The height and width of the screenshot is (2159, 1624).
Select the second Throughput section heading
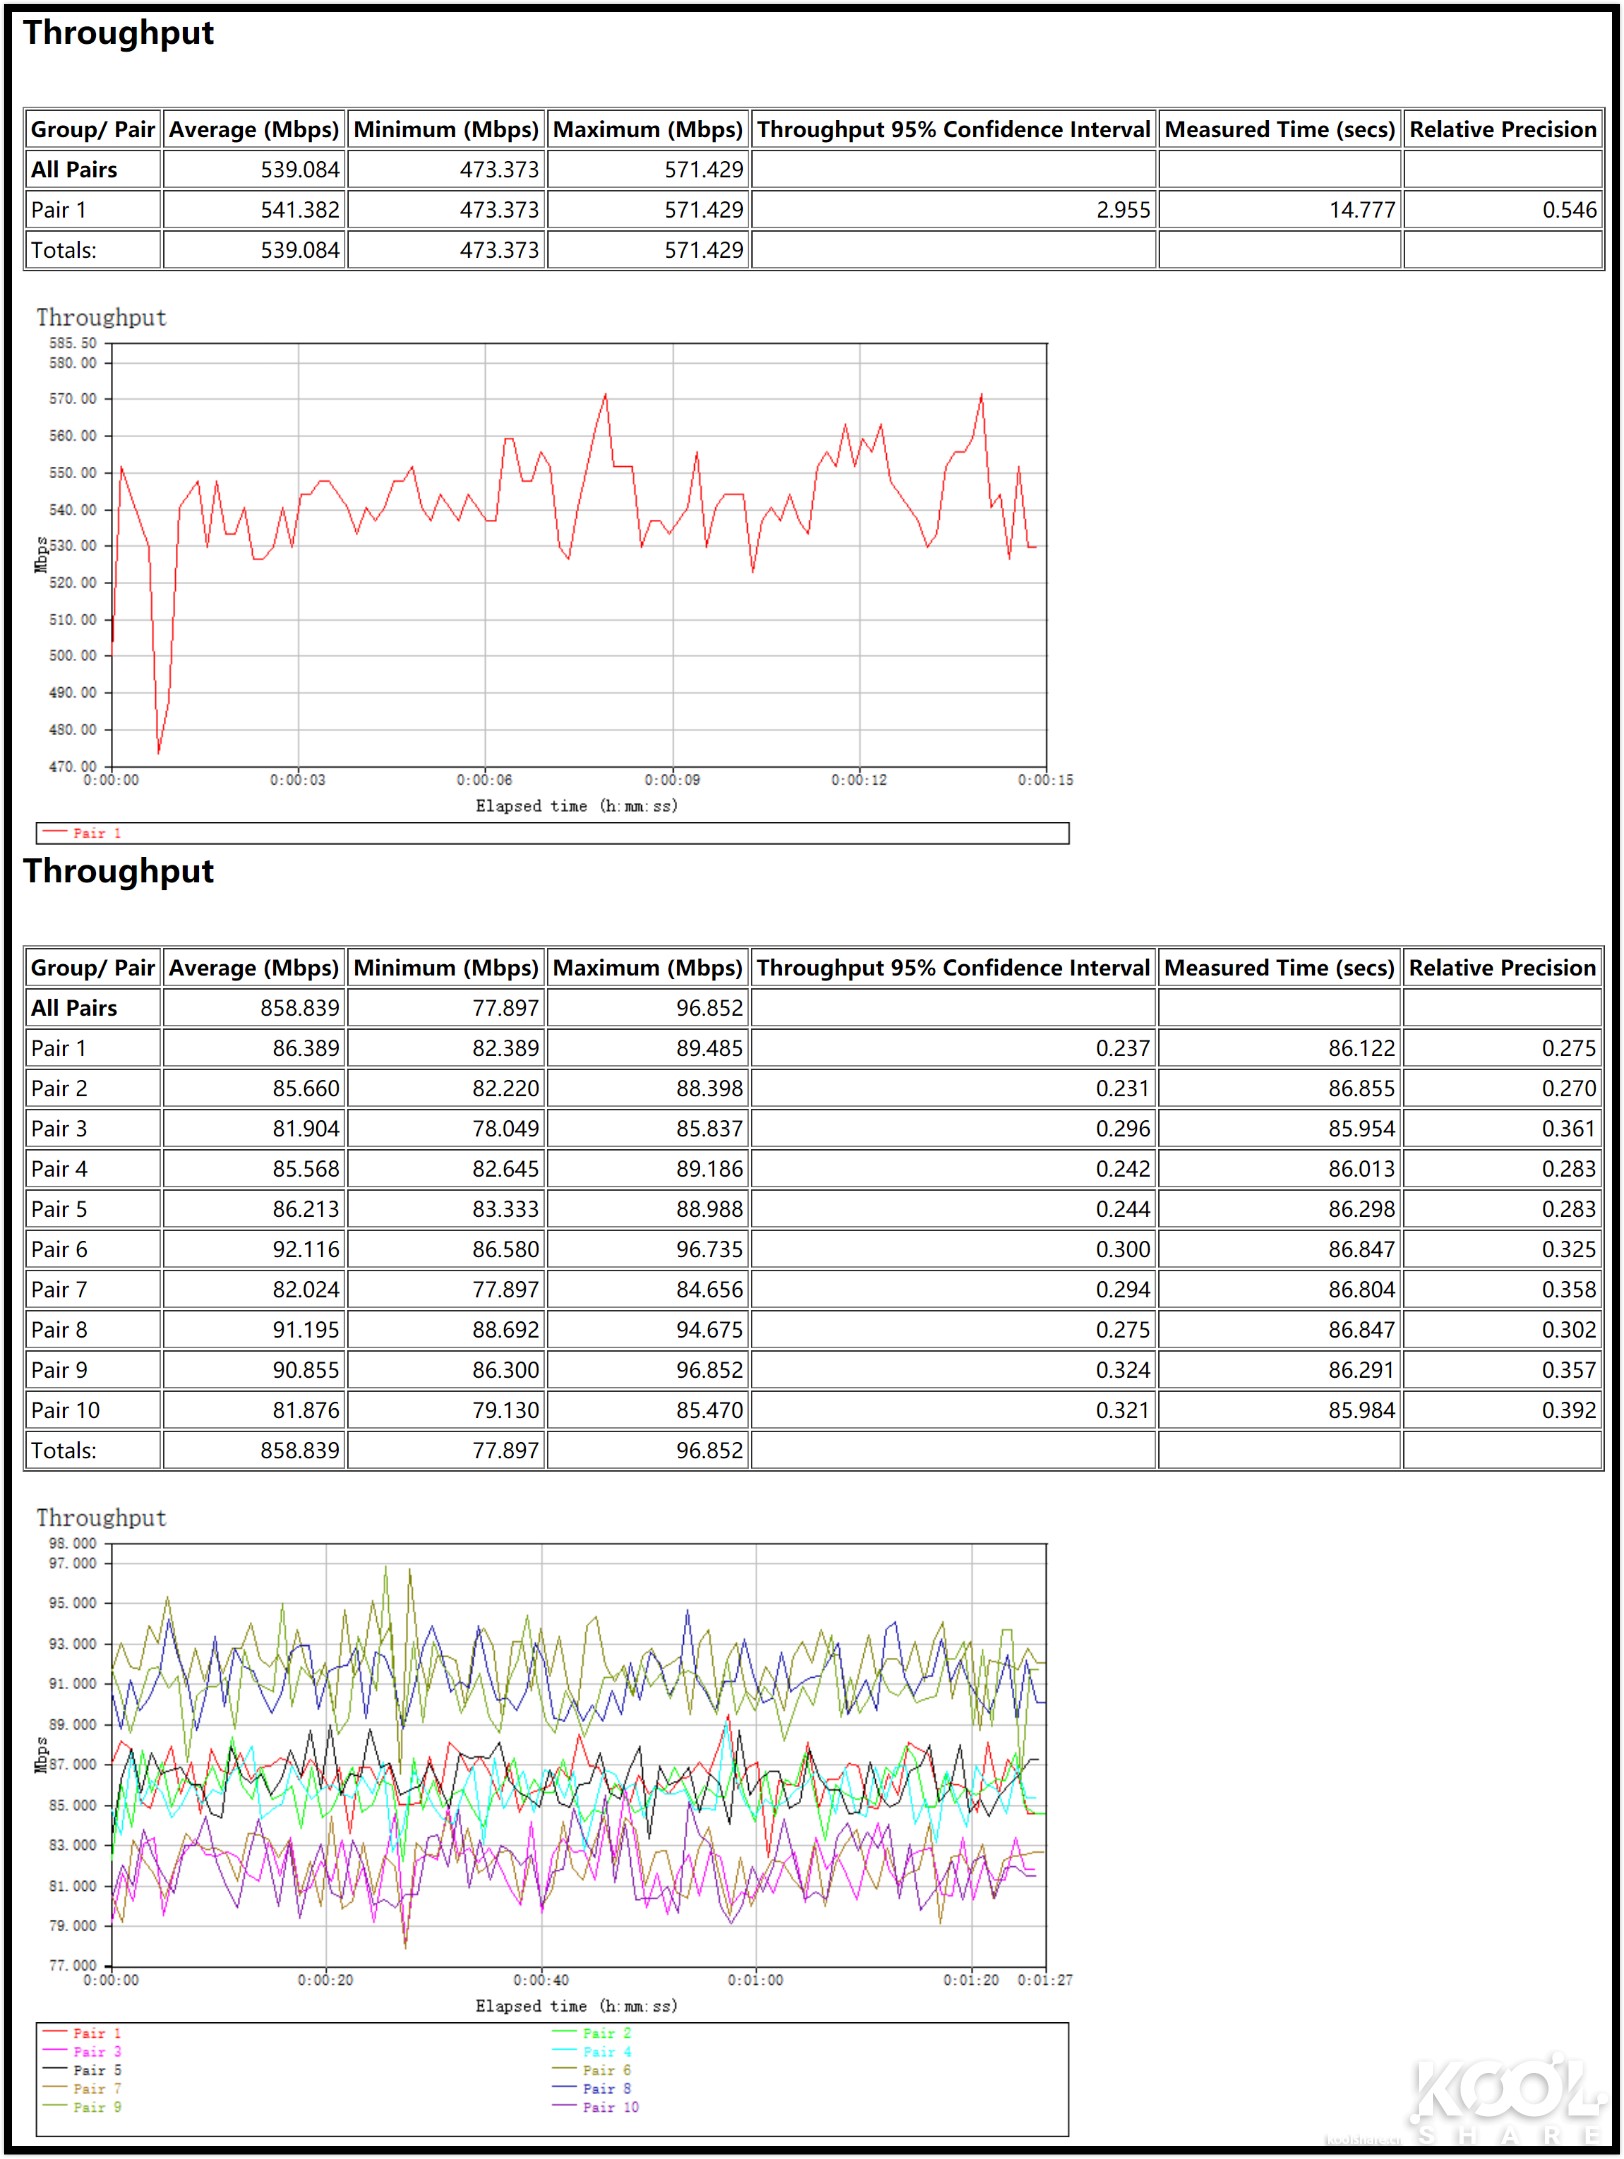pyautogui.click(x=119, y=871)
